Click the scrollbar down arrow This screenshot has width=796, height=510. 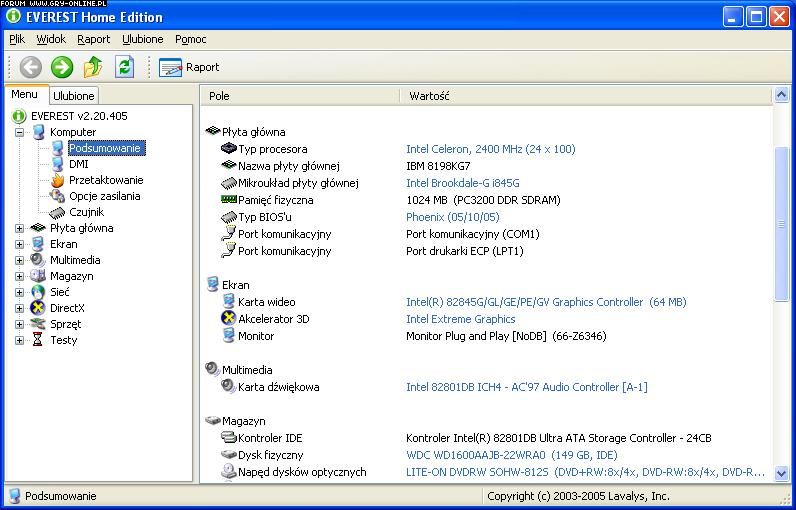tap(782, 473)
